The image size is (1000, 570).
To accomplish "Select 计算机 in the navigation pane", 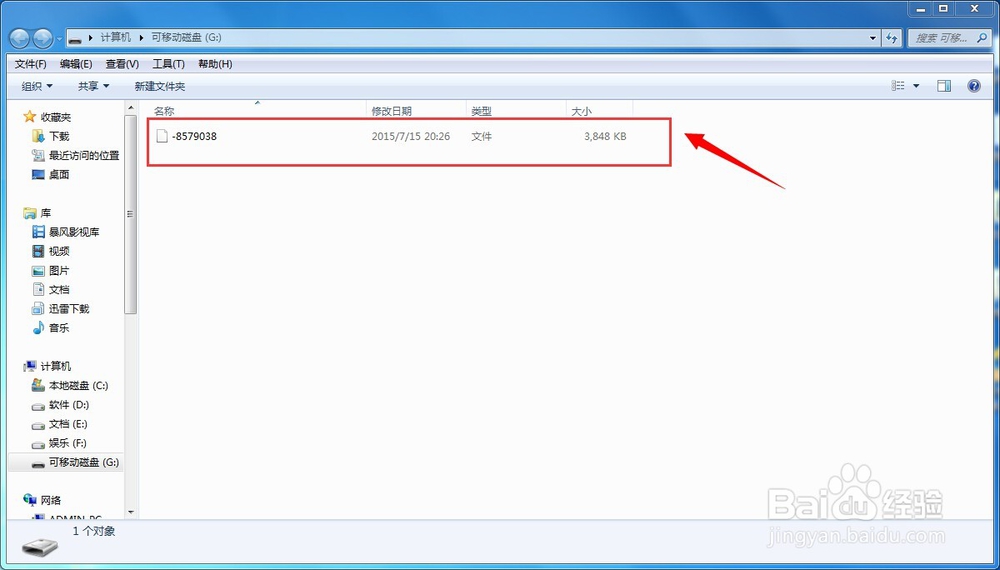I will pos(55,366).
